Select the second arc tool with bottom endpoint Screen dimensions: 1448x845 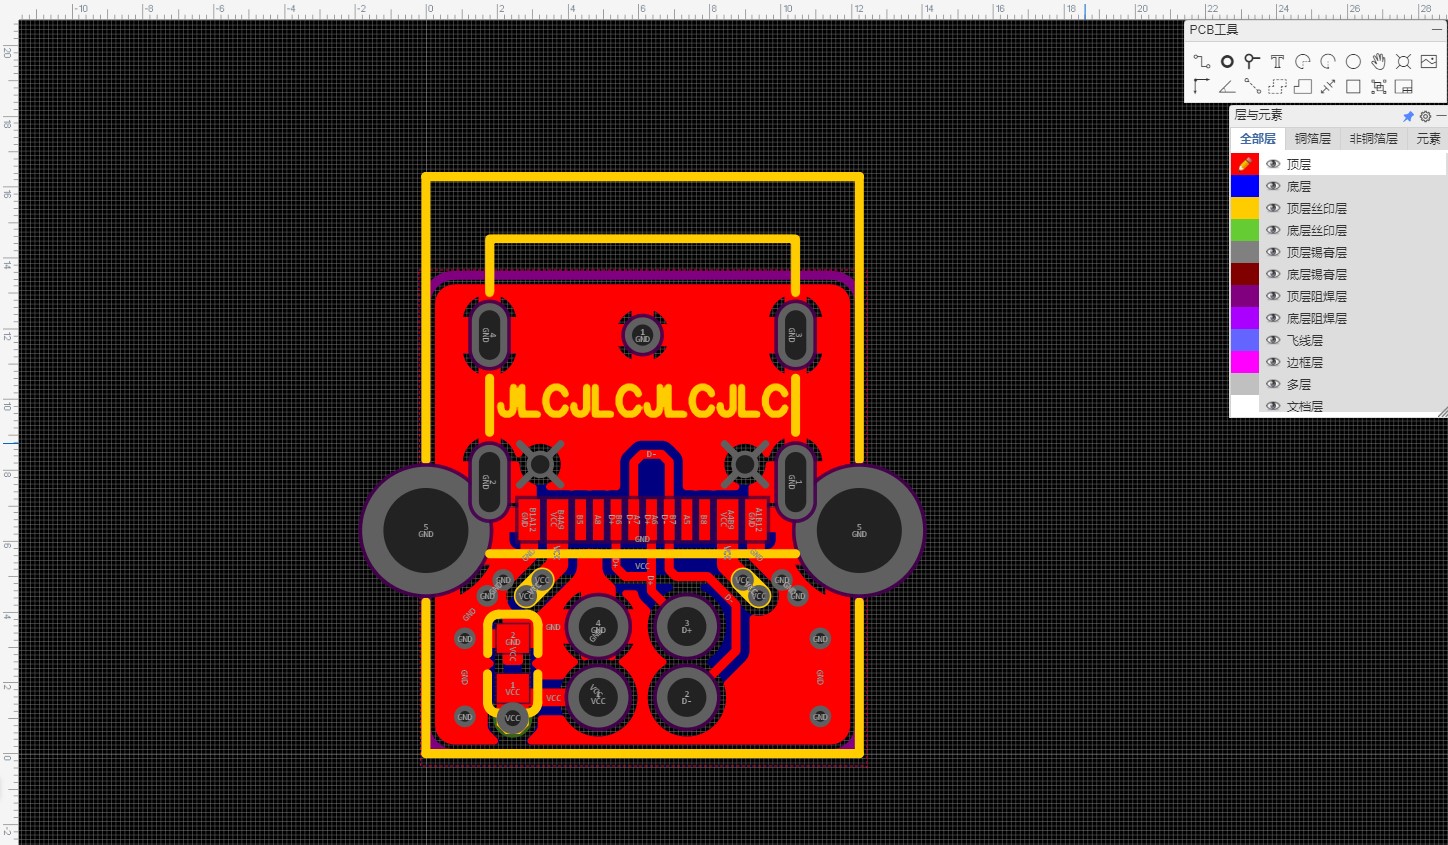(x=1328, y=61)
